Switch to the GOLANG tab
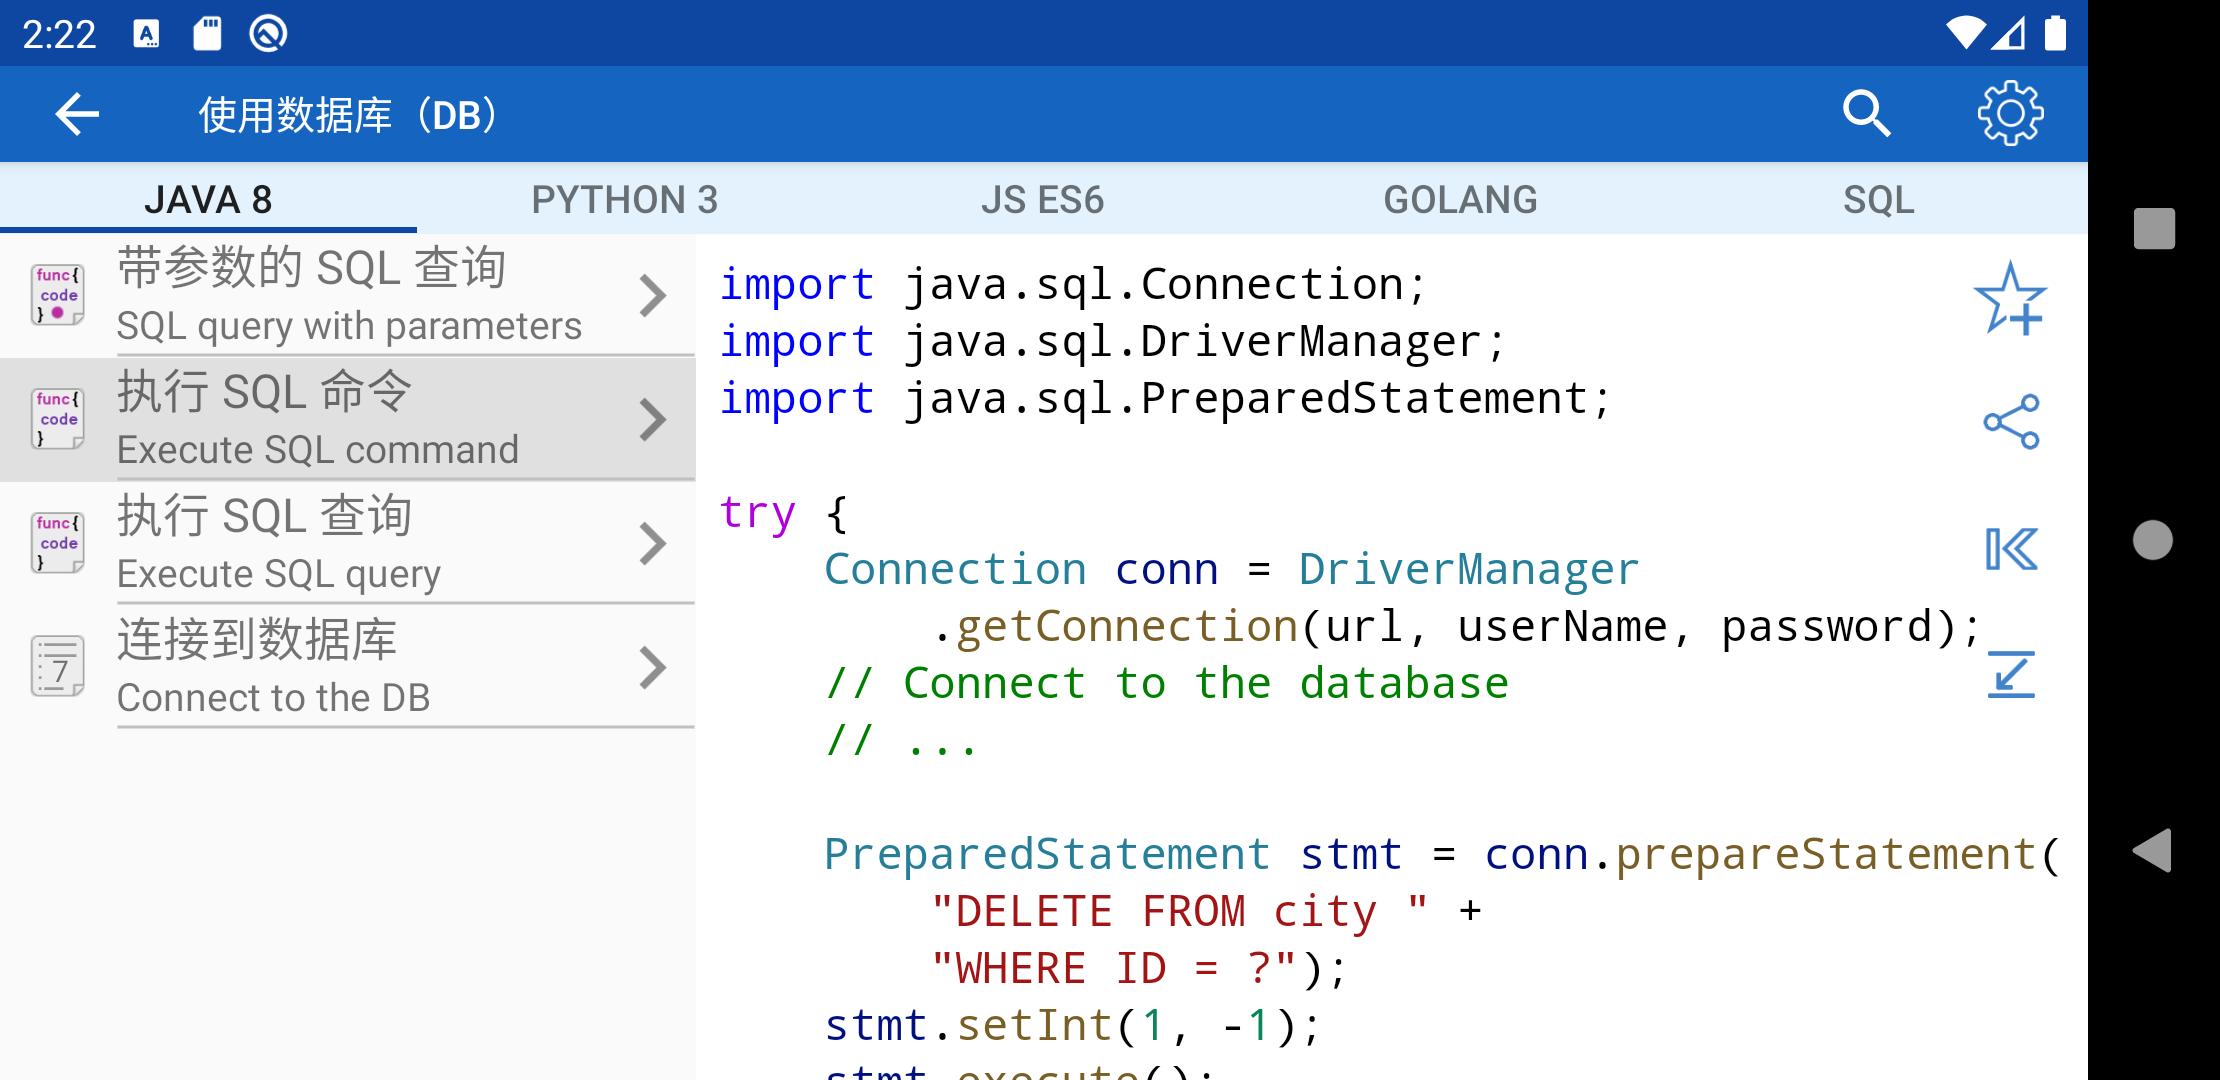The width and height of the screenshot is (2220, 1080). pyautogui.click(x=1460, y=200)
